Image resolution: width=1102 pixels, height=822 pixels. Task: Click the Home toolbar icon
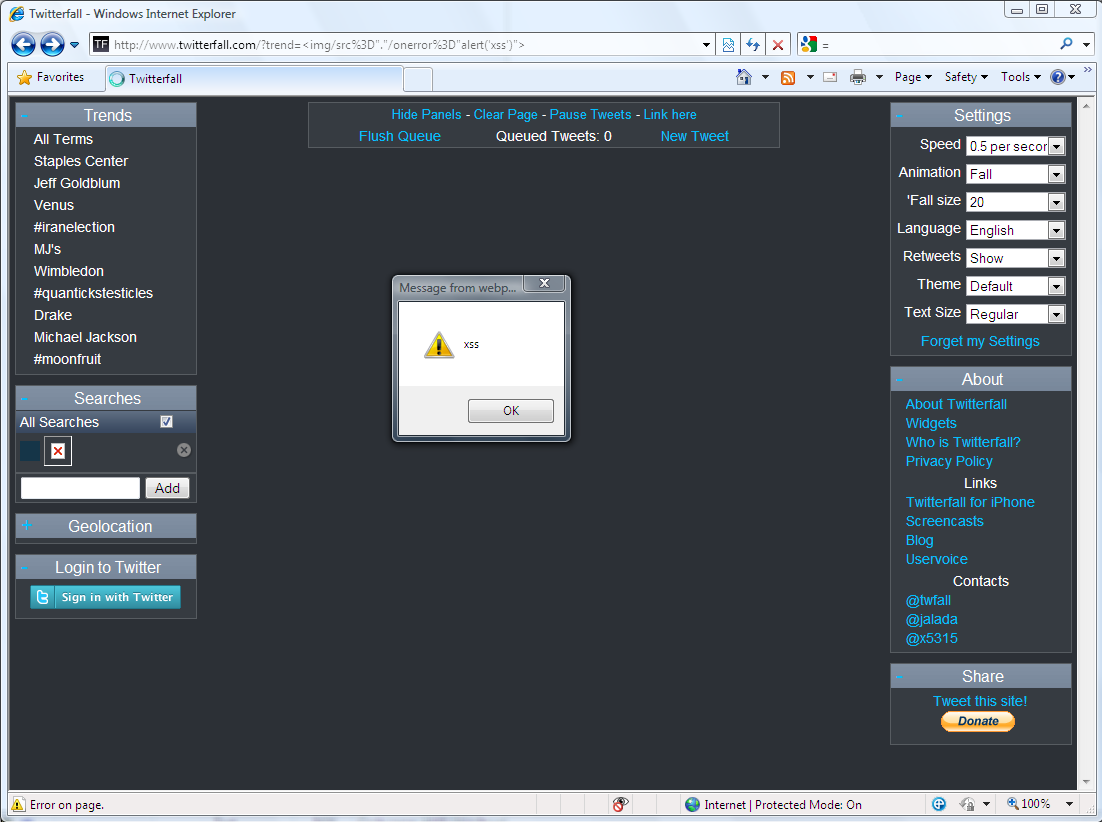click(744, 77)
